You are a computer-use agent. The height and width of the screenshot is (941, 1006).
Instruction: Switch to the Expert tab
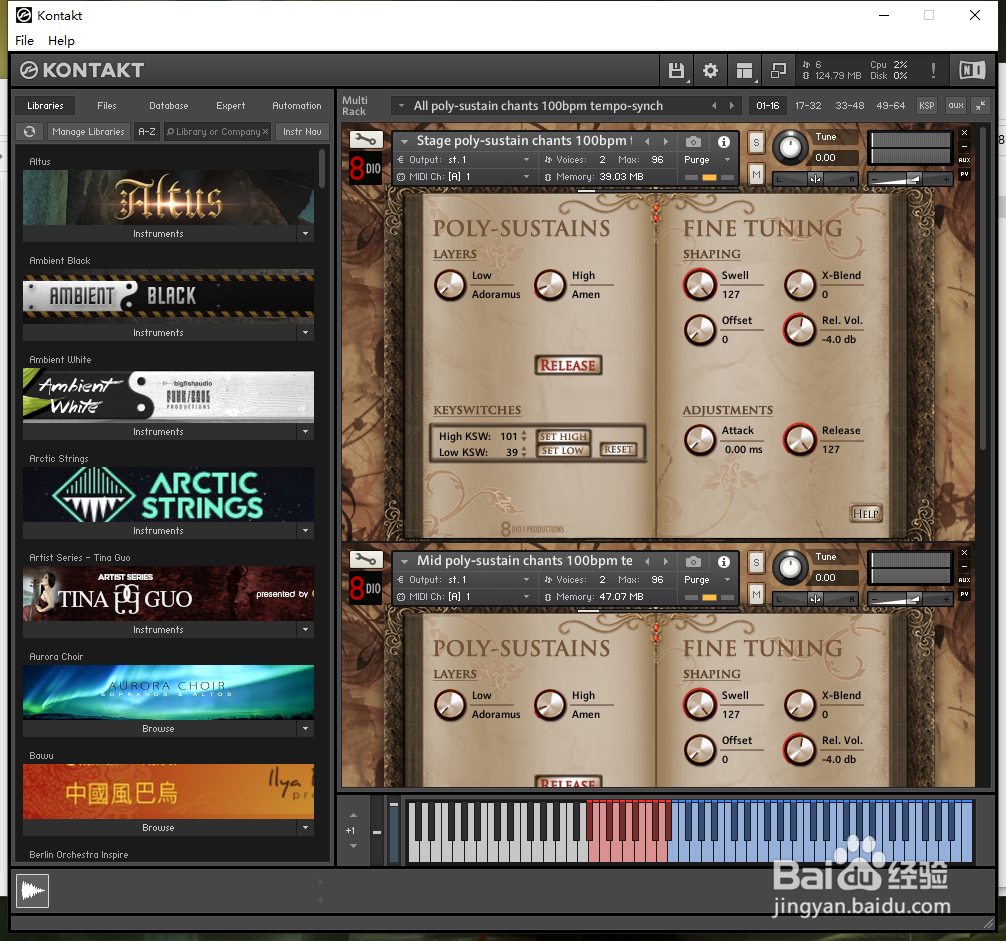(230, 106)
